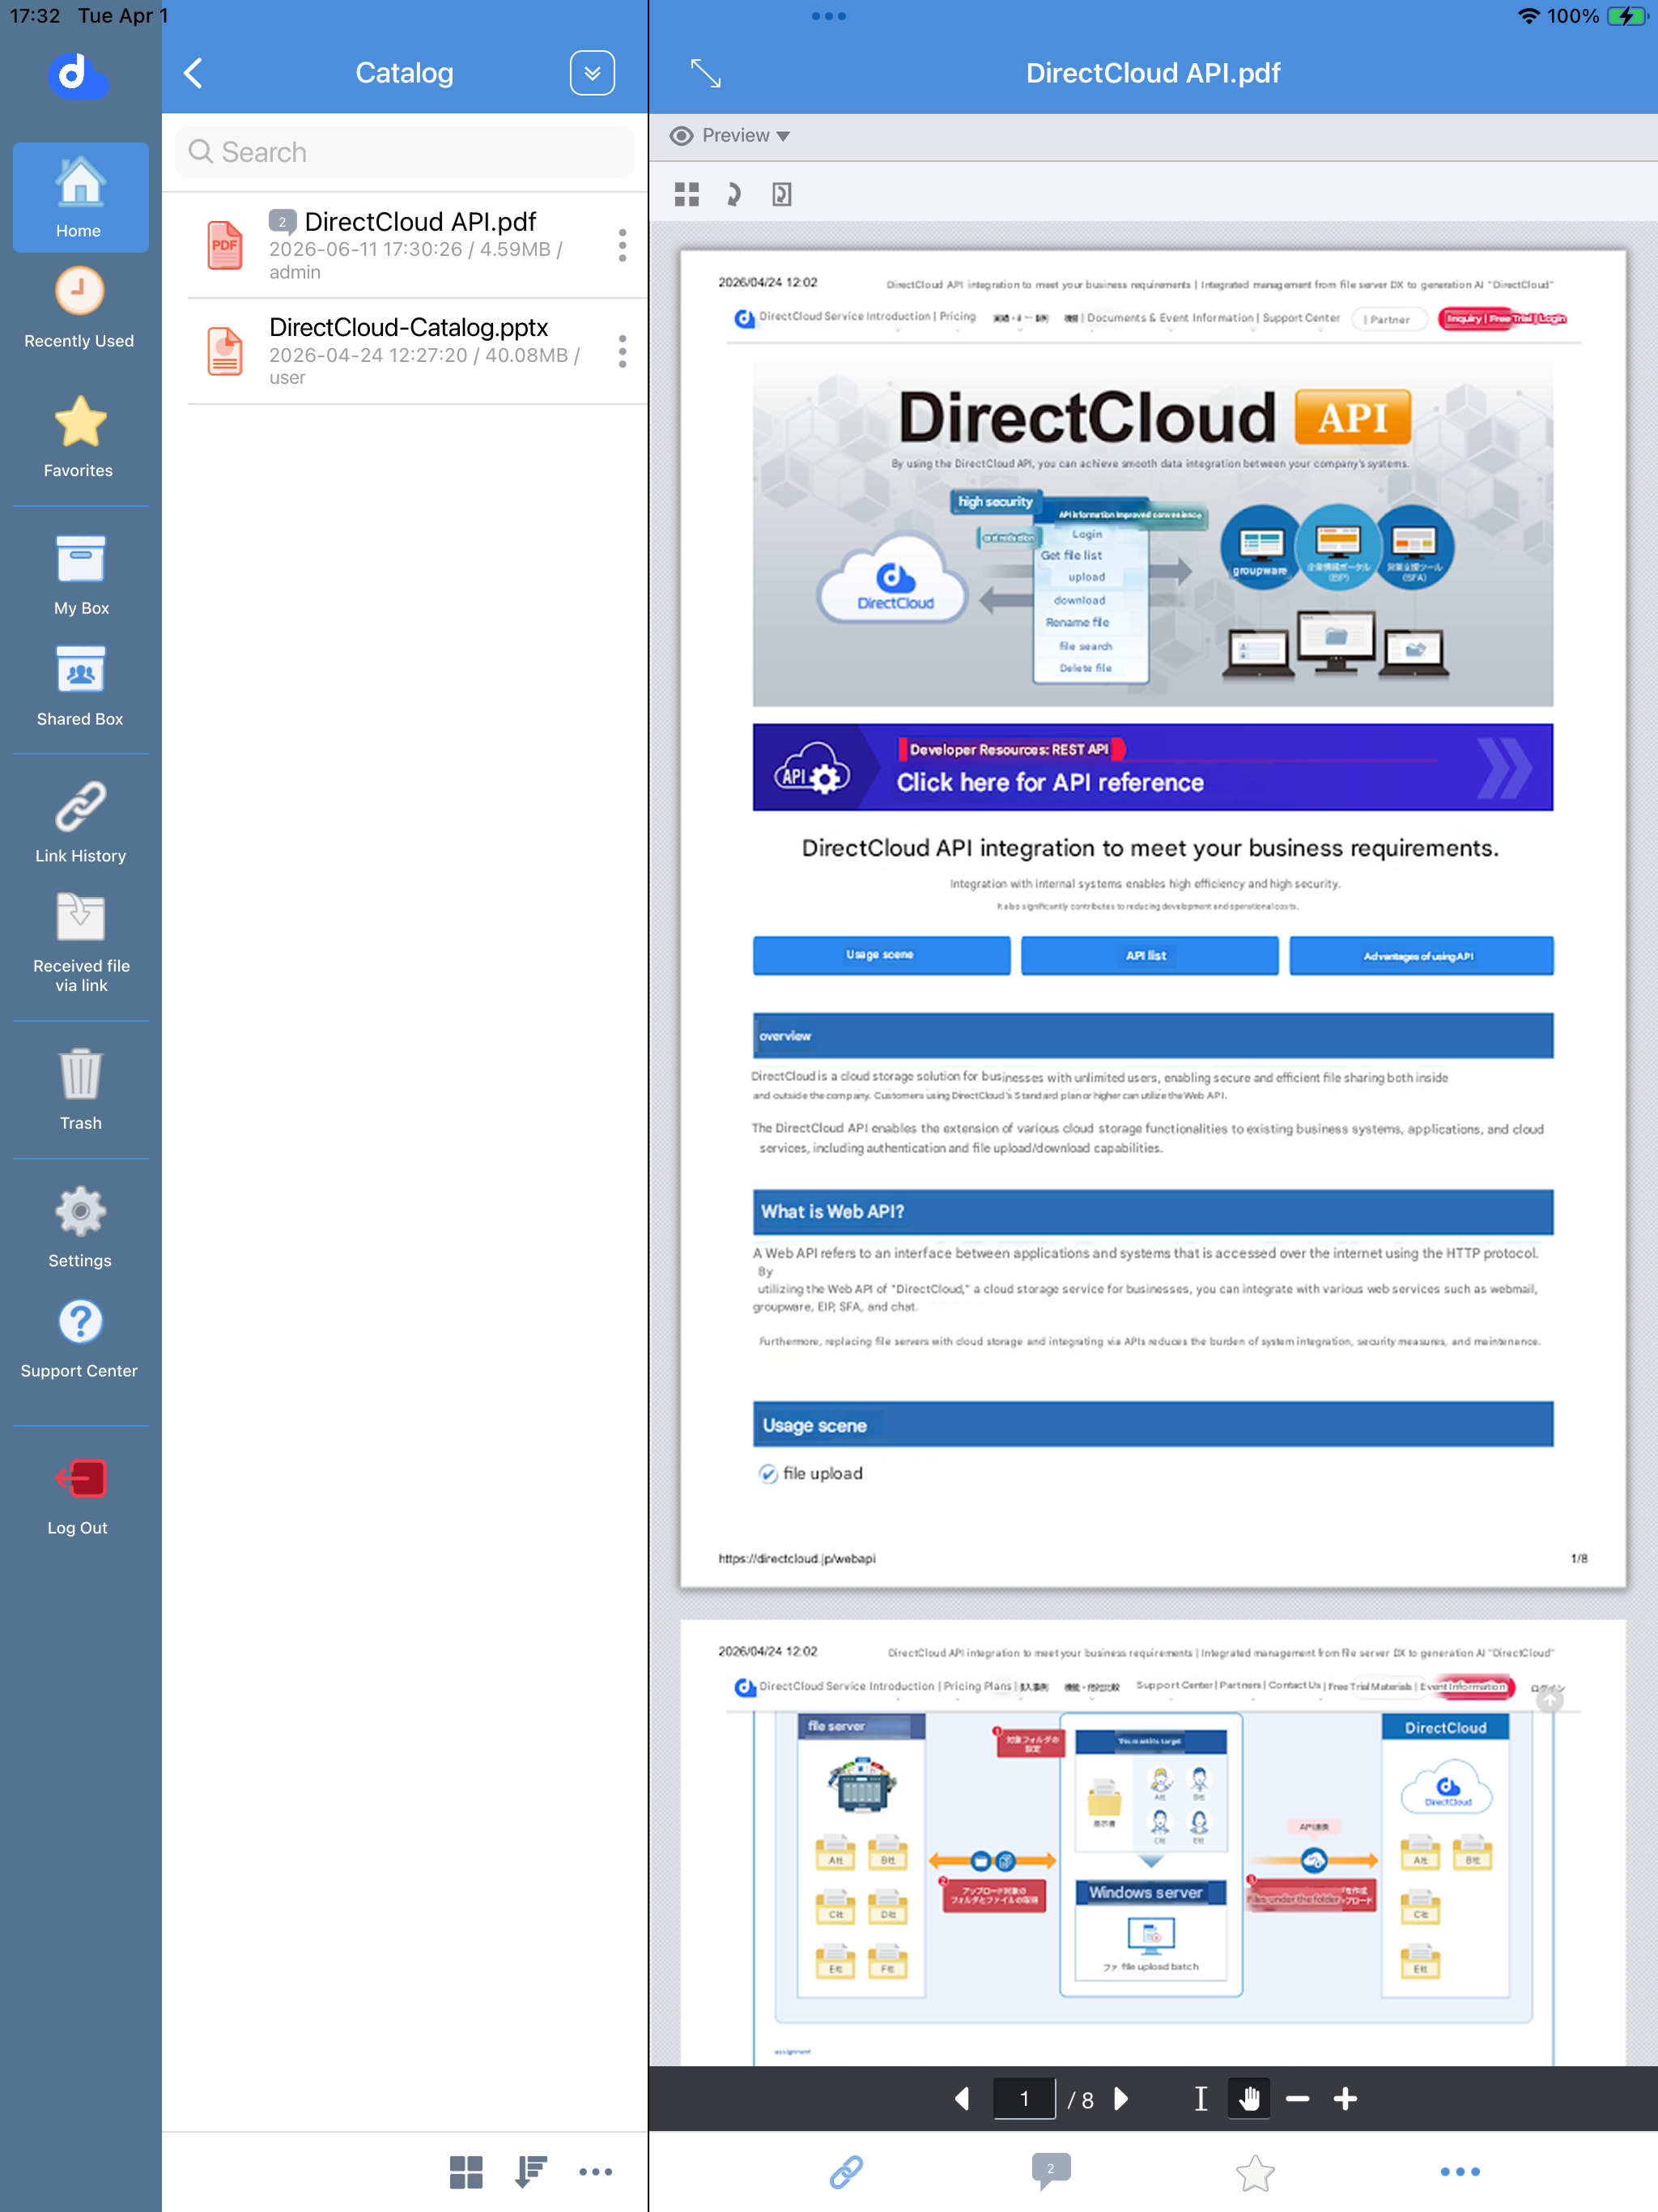Viewport: 1658px width, 2212px height.
Task: Switch to text selection cursor tool
Action: [x=1201, y=2098]
